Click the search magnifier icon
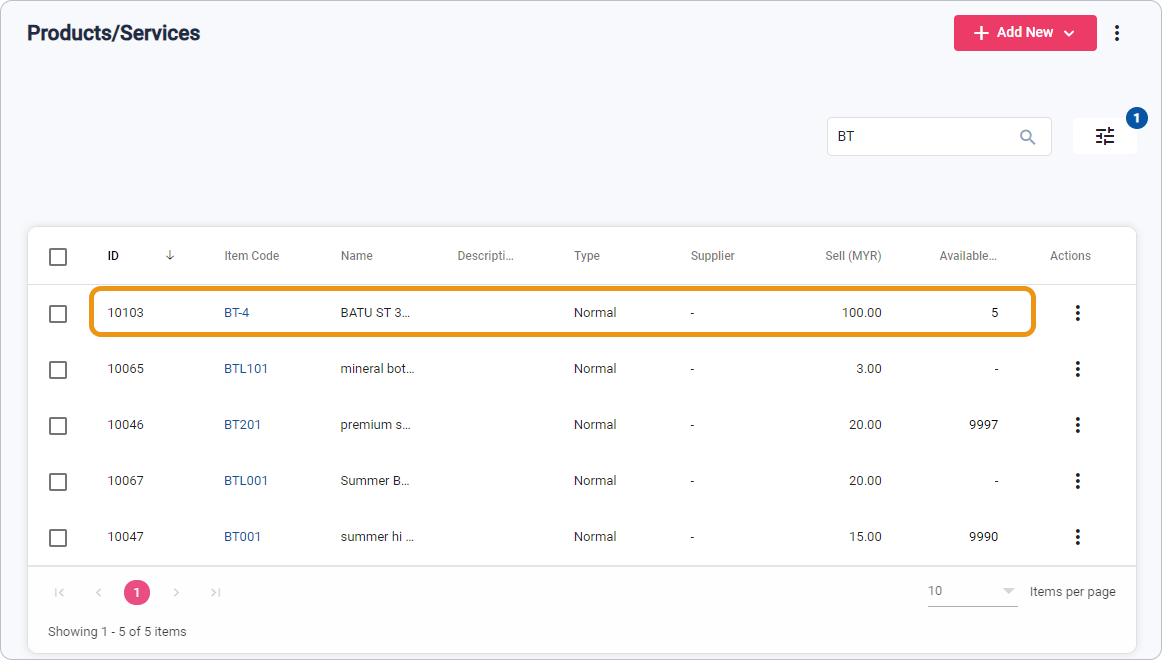The image size is (1162, 660). pyautogui.click(x=1027, y=137)
